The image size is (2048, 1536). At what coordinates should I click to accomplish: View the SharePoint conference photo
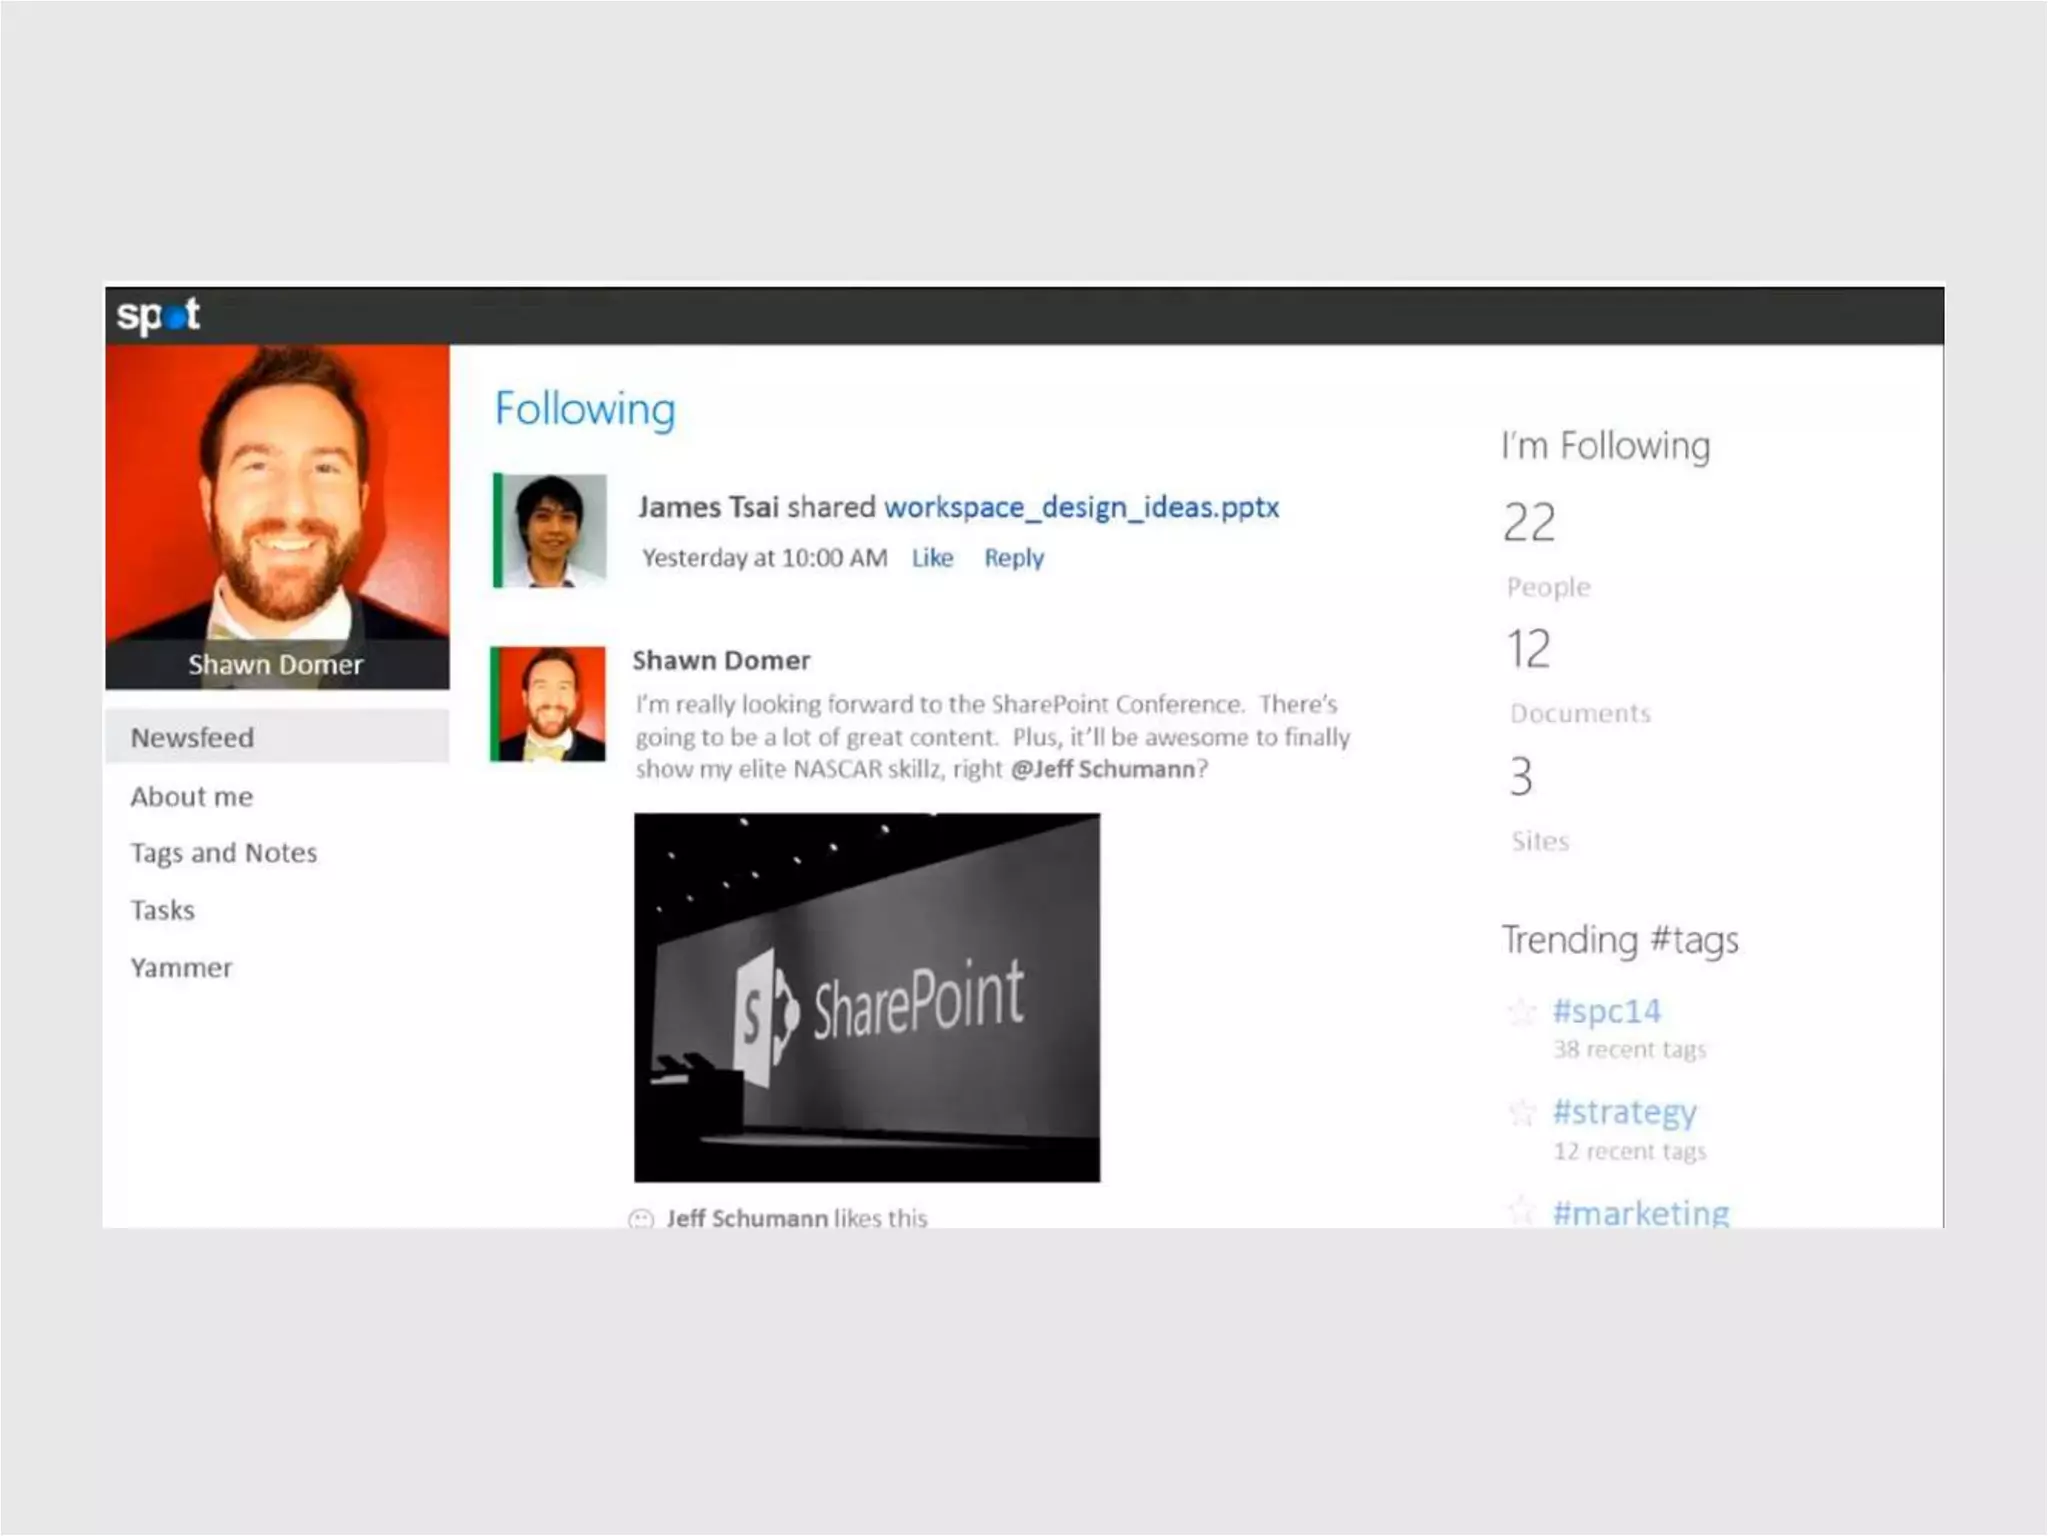867,997
